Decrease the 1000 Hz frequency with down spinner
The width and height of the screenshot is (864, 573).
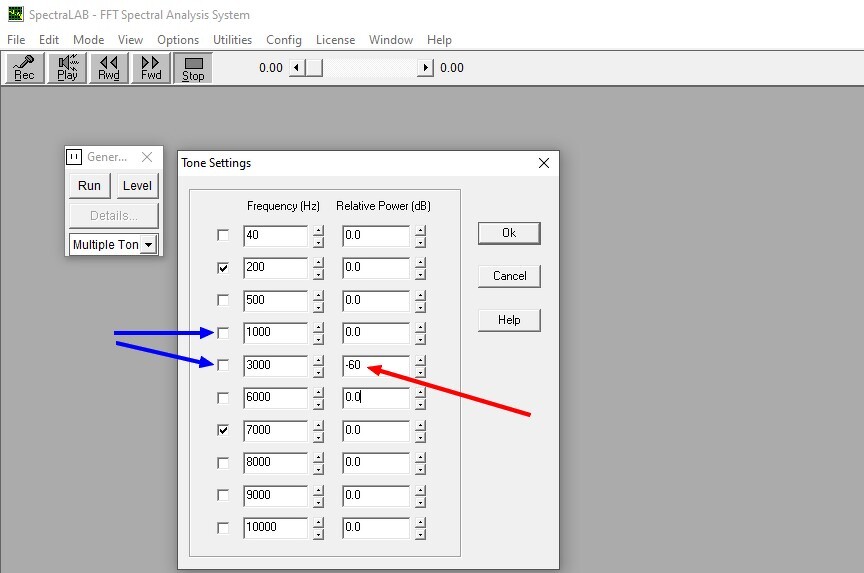(x=318, y=339)
